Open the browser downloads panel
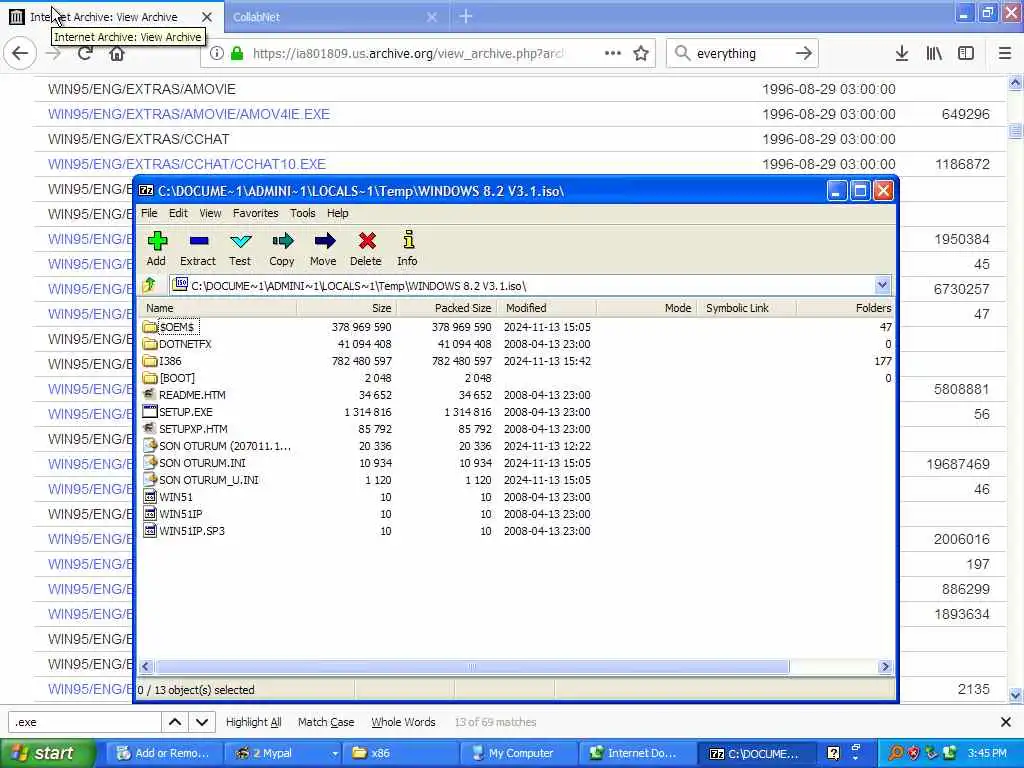Image resolution: width=1024 pixels, height=768 pixels. click(x=901, y=54)
